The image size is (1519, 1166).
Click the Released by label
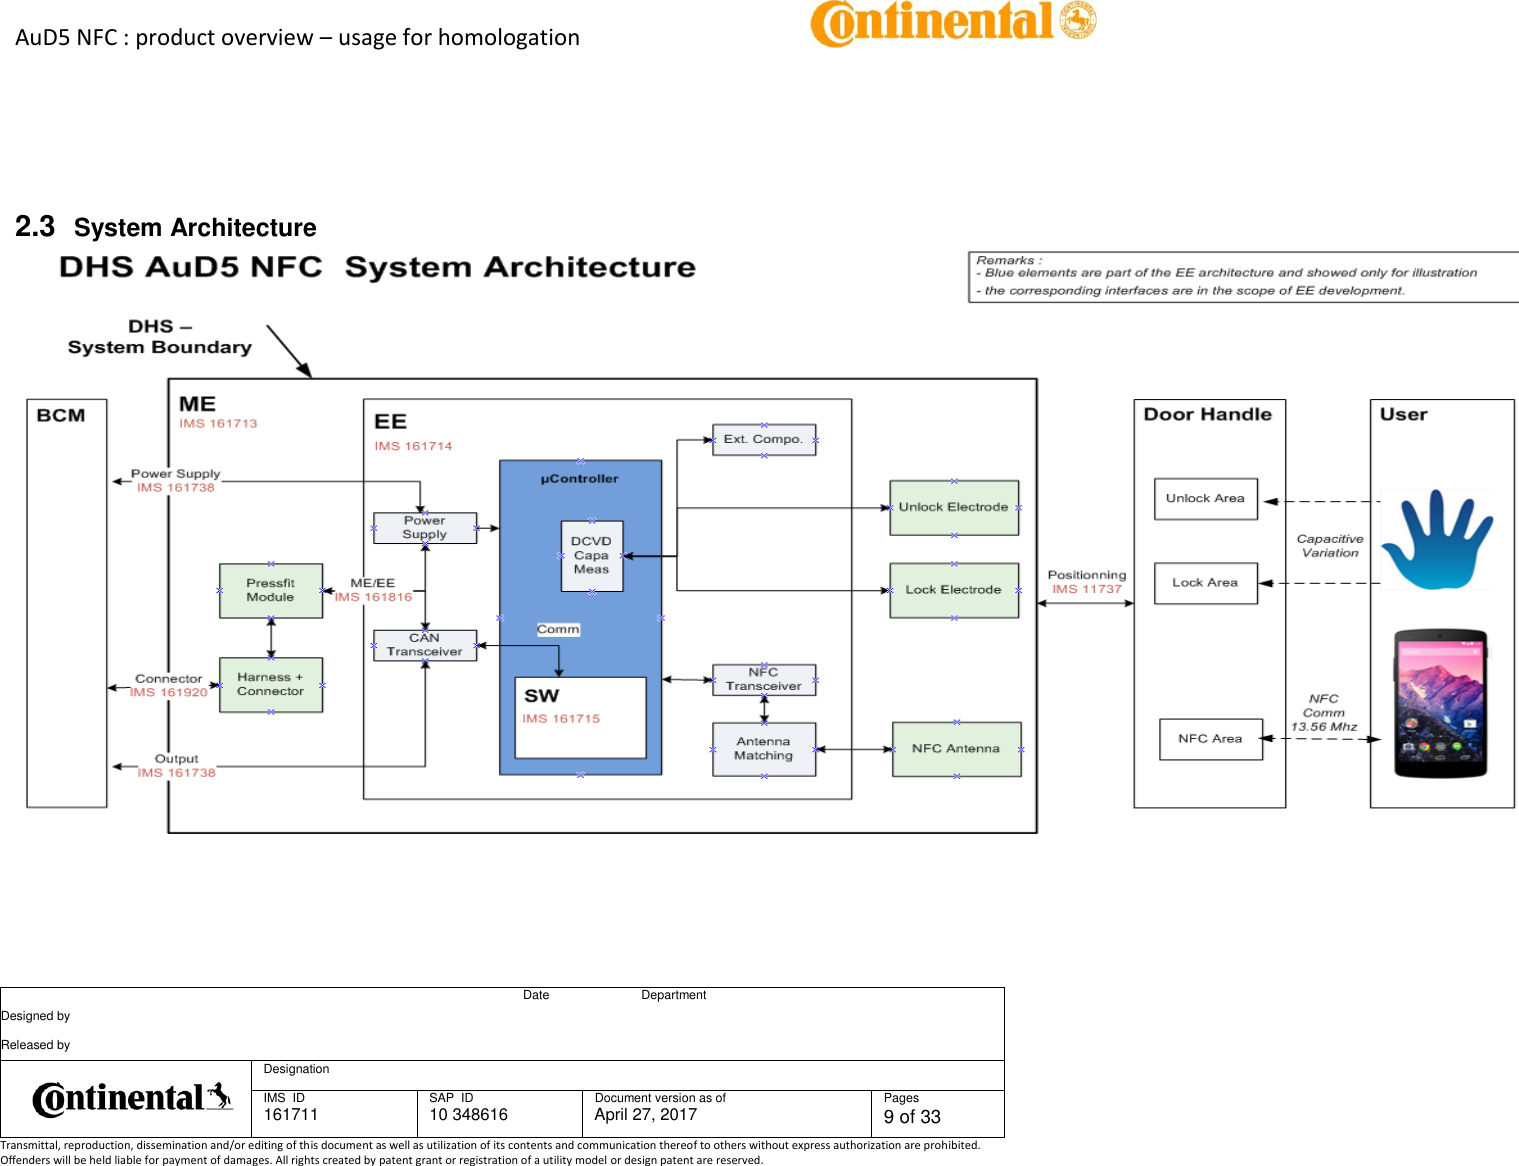pos(36,1045)
